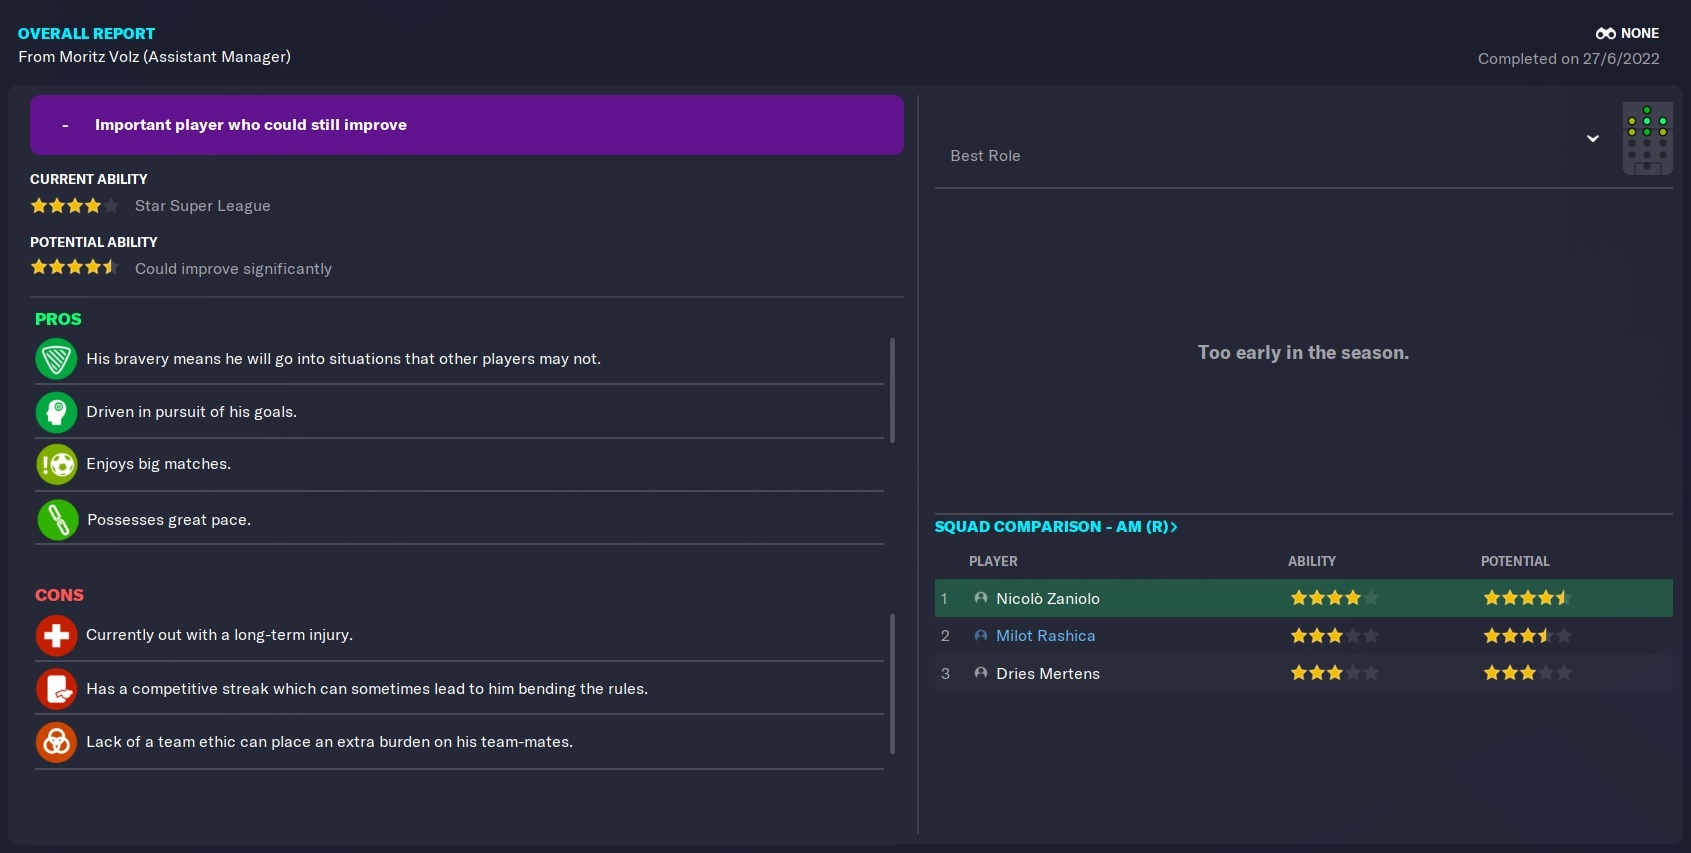This screenshot has width=1691, height=853.
Task: Select the Dries Mertens name
Action: (1048, 674)
